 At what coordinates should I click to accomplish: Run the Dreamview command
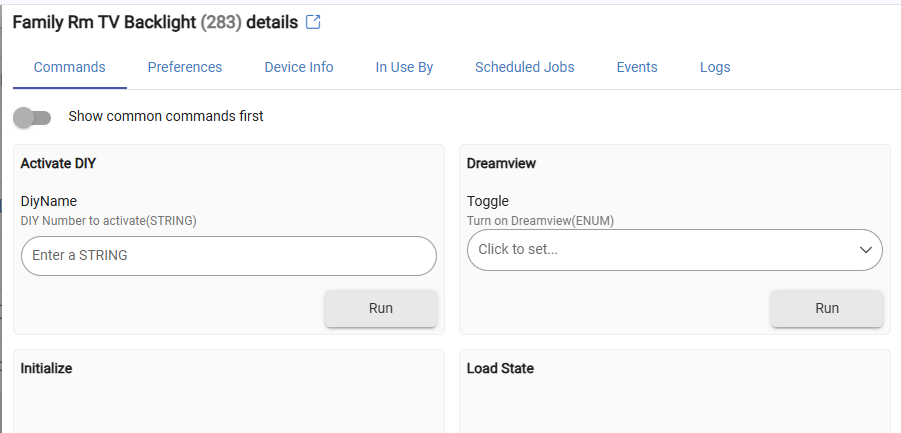tap(827, 308)
